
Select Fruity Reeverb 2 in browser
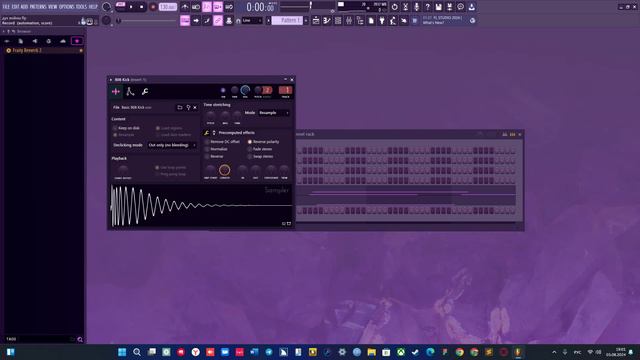(44, 51)
